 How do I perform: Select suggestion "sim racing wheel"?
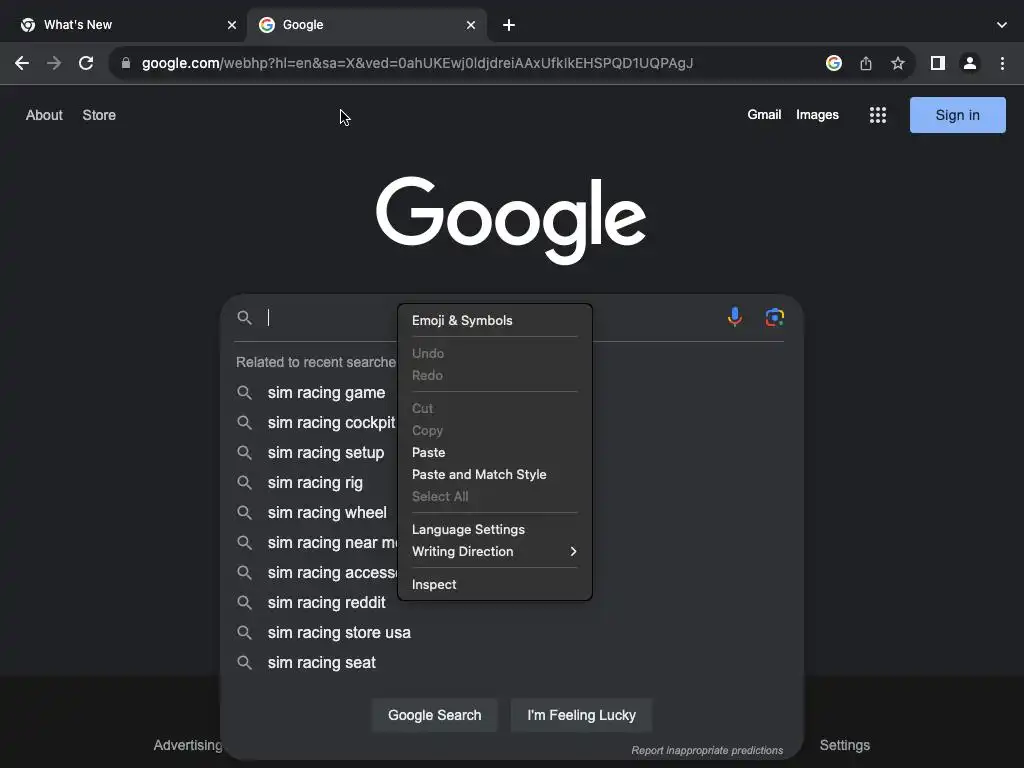[x=327, y=513]
